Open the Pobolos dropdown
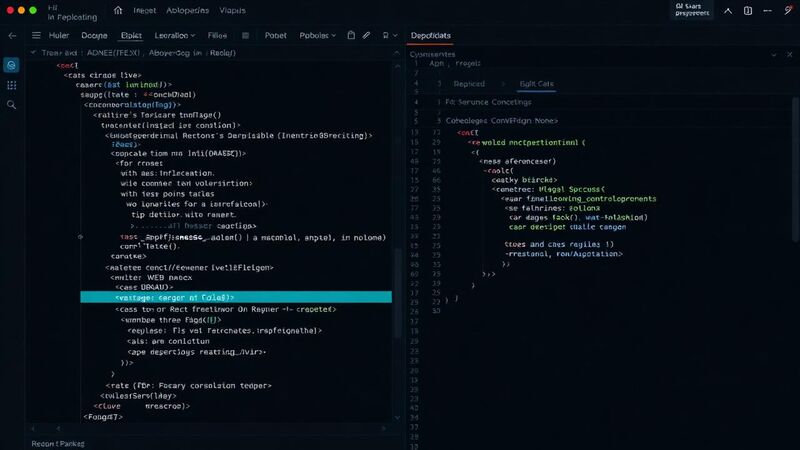The width and height of the screenshot is (800, 450). point(317,35)
